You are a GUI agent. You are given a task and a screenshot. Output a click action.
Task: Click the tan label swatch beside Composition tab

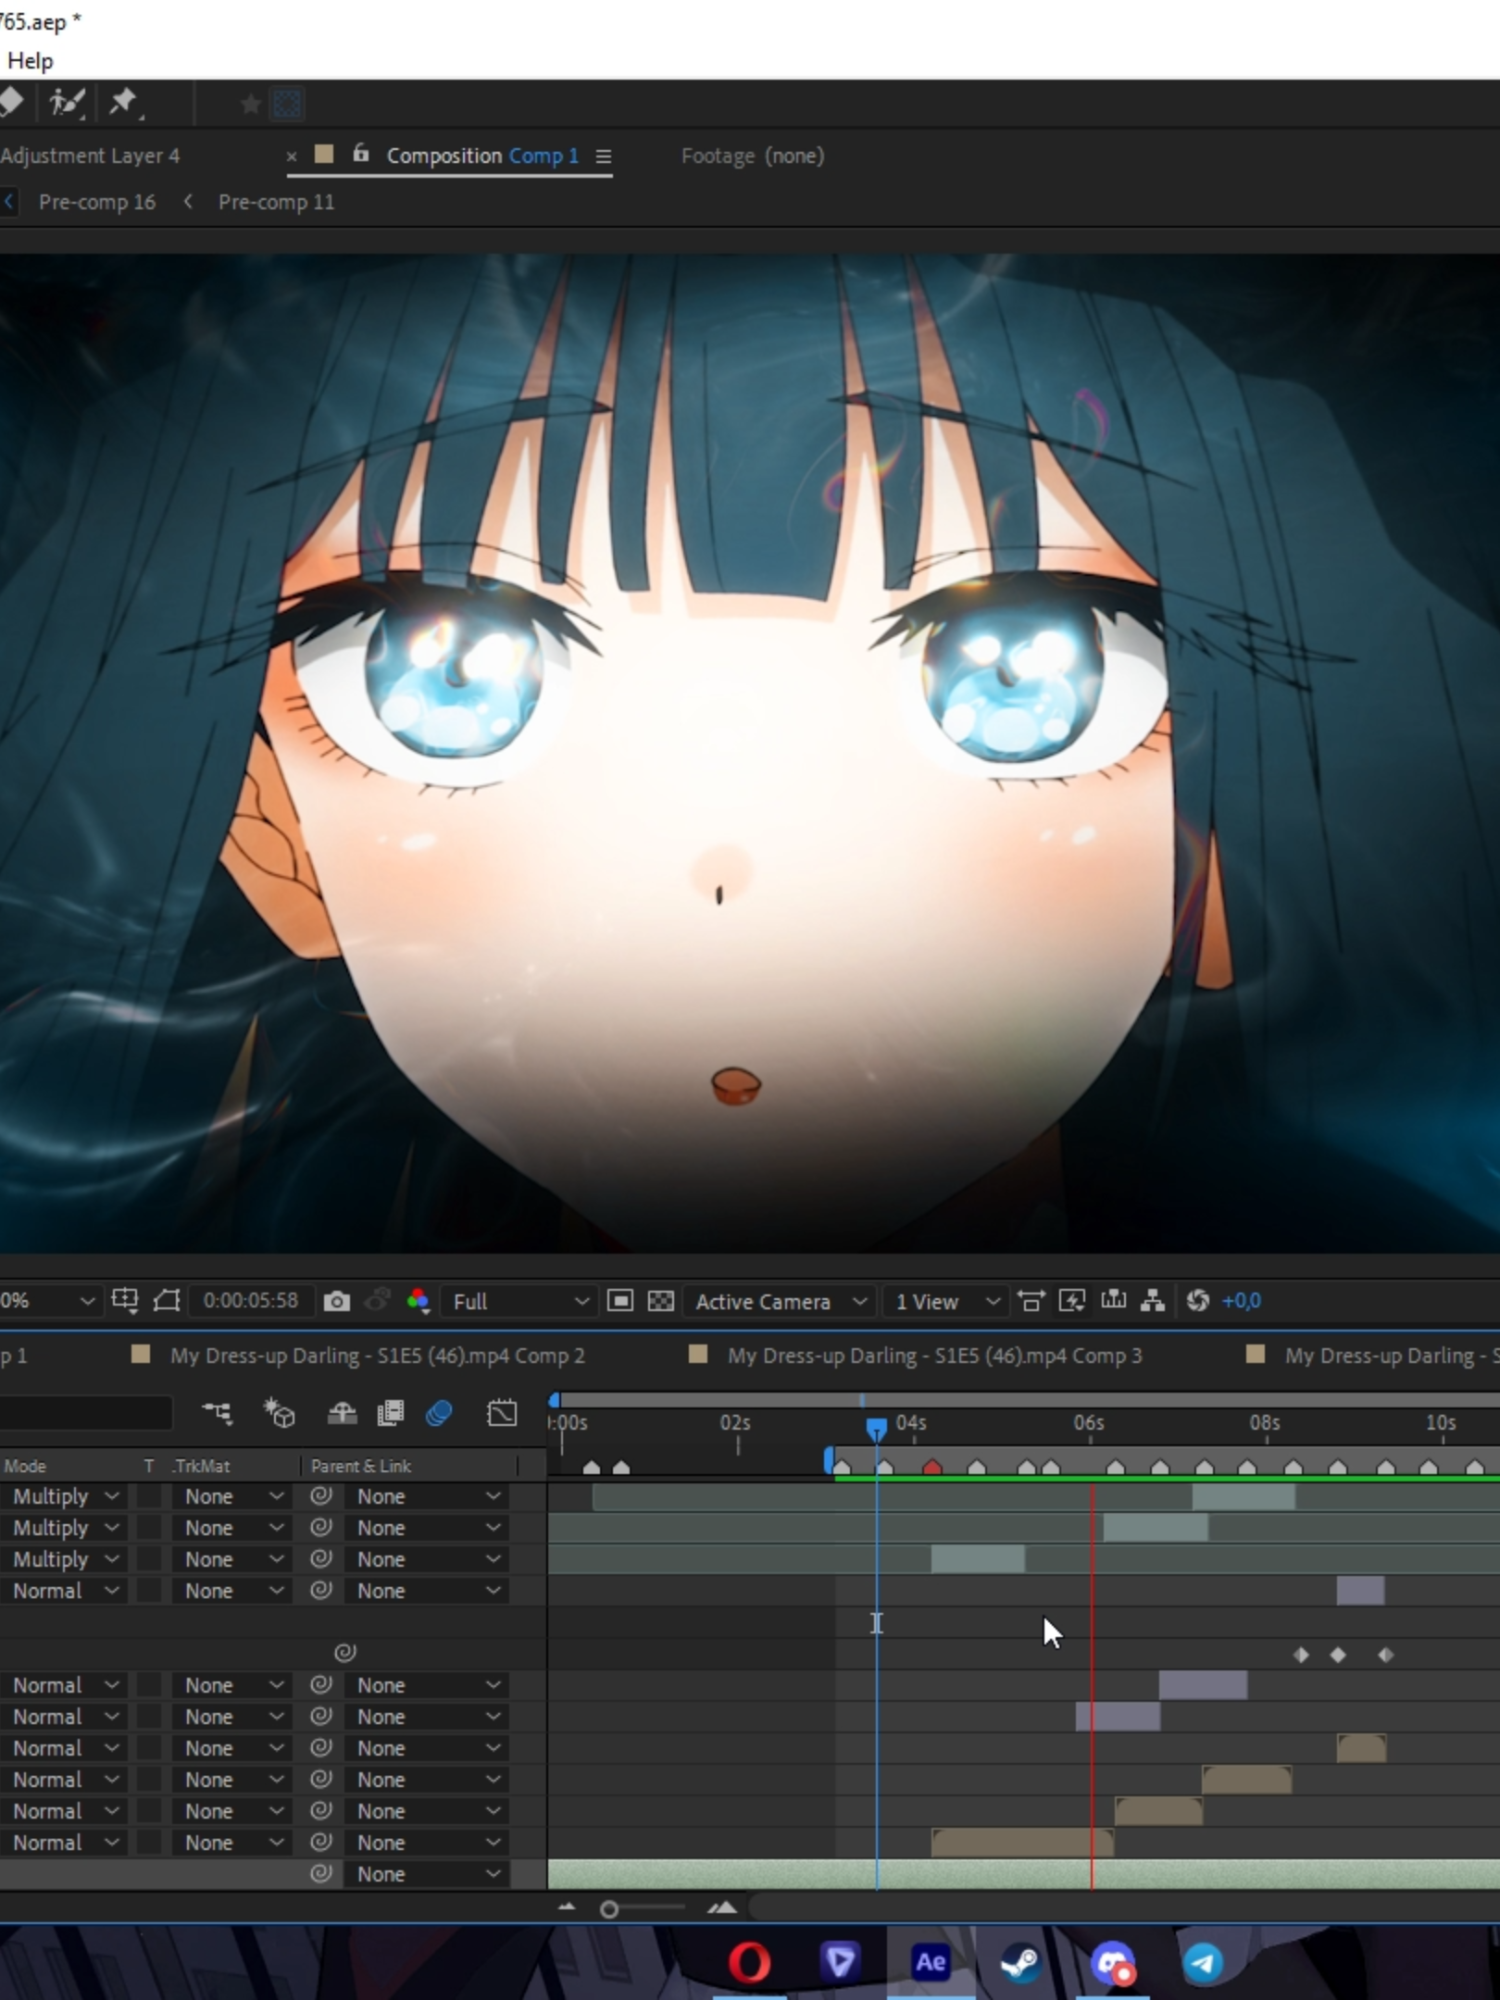point(324,154)
